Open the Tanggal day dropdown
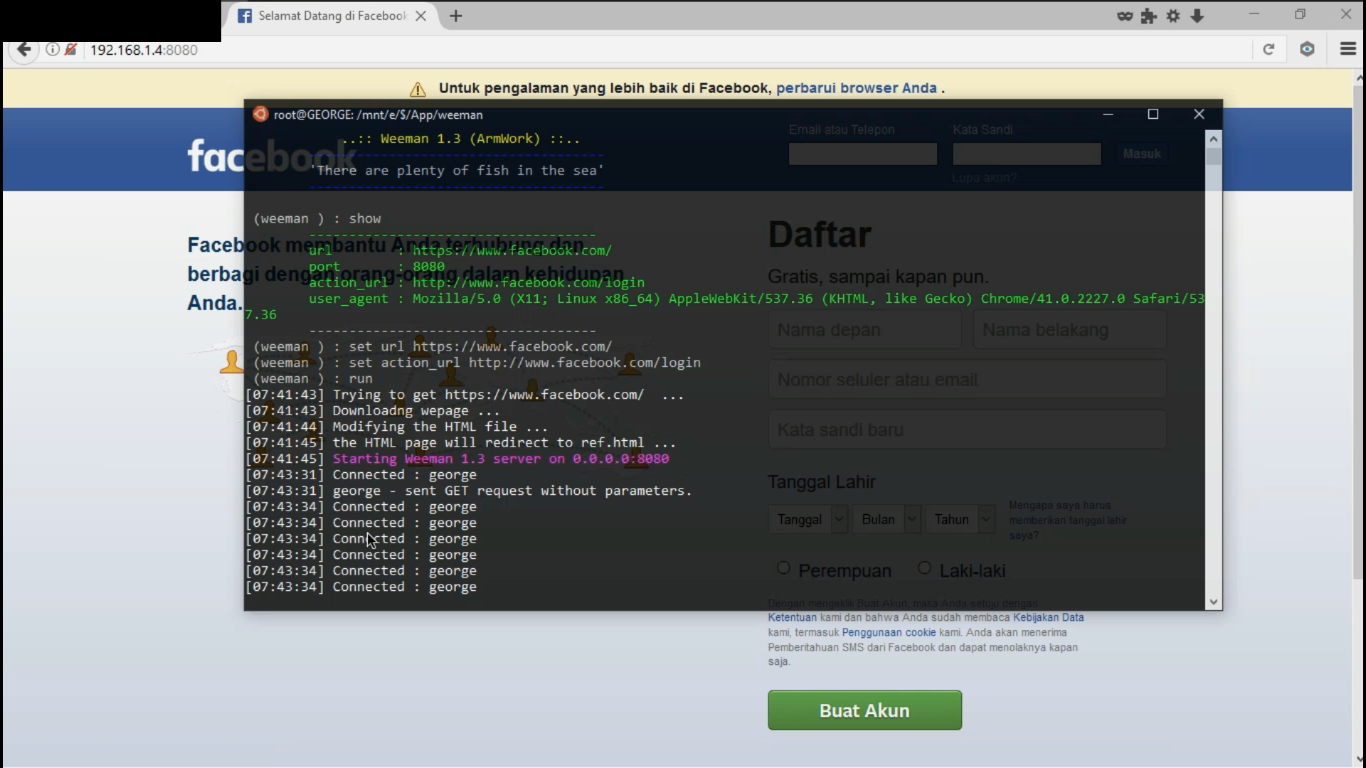The image size is (1366, 768). [809, 520]
